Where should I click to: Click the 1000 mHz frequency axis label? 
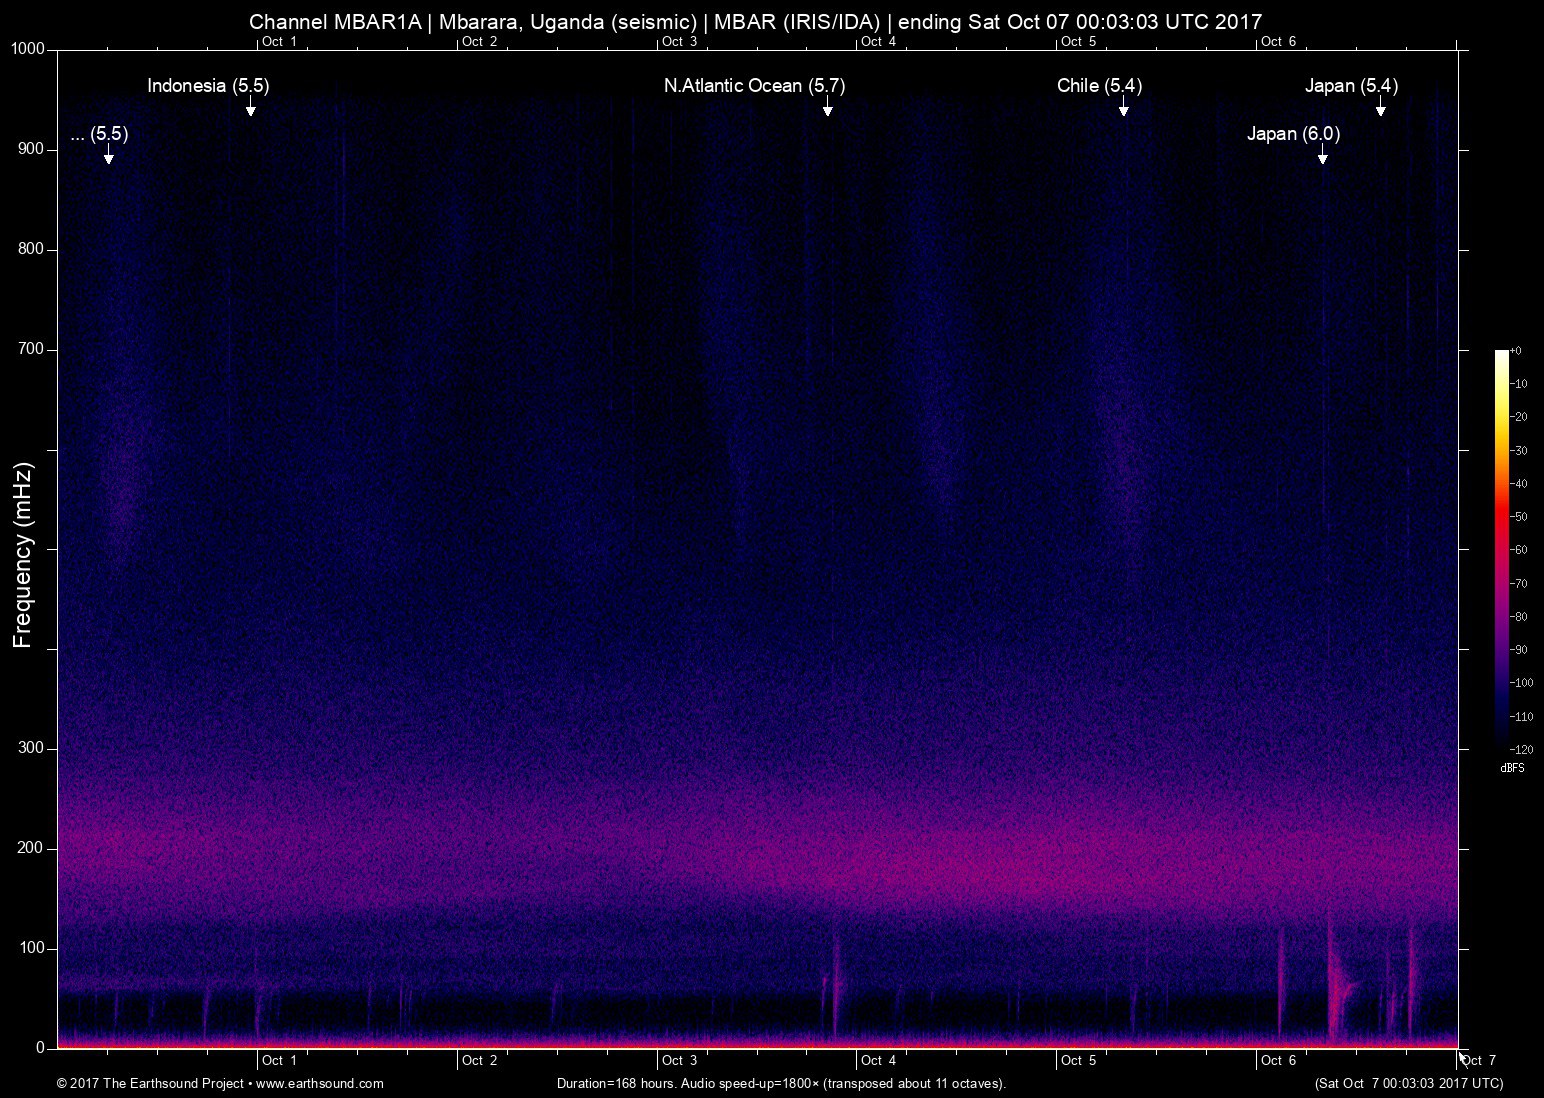click(x=27, y=49)
